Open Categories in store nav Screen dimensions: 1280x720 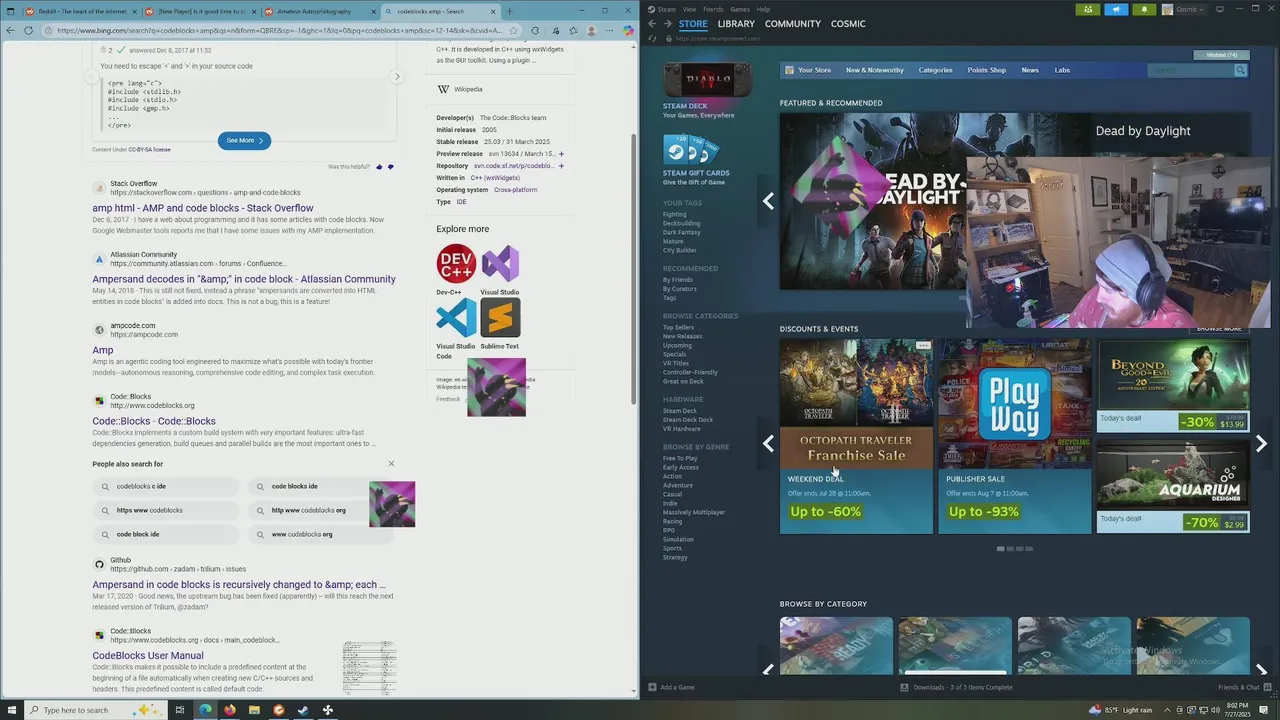935,70
